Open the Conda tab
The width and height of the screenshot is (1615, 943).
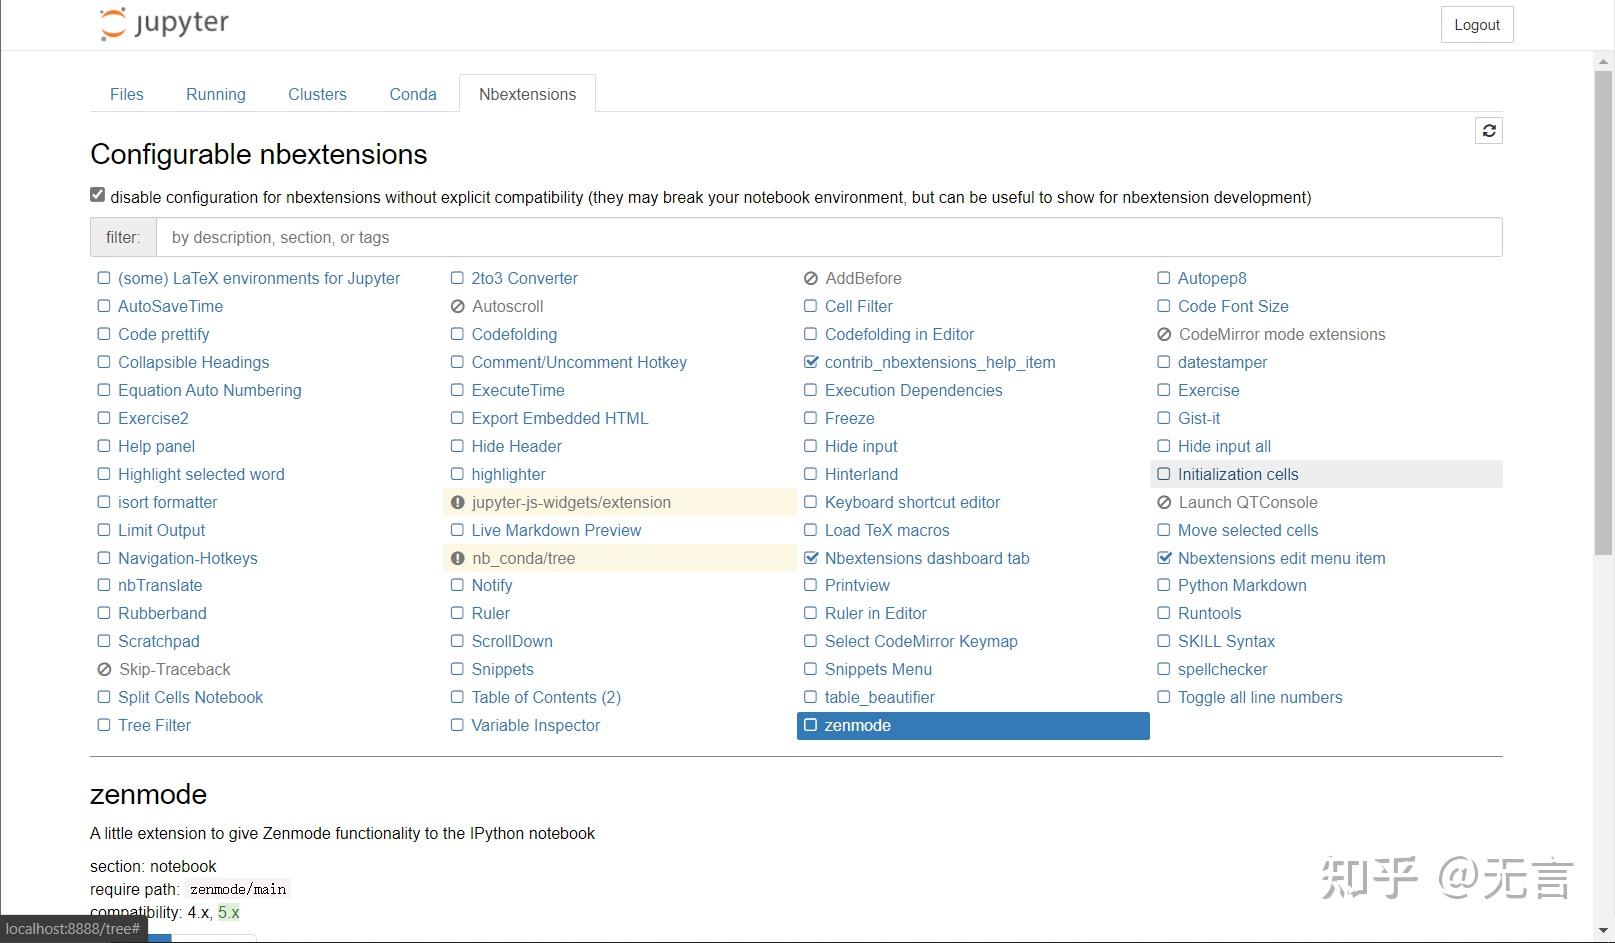click(413, 94)
